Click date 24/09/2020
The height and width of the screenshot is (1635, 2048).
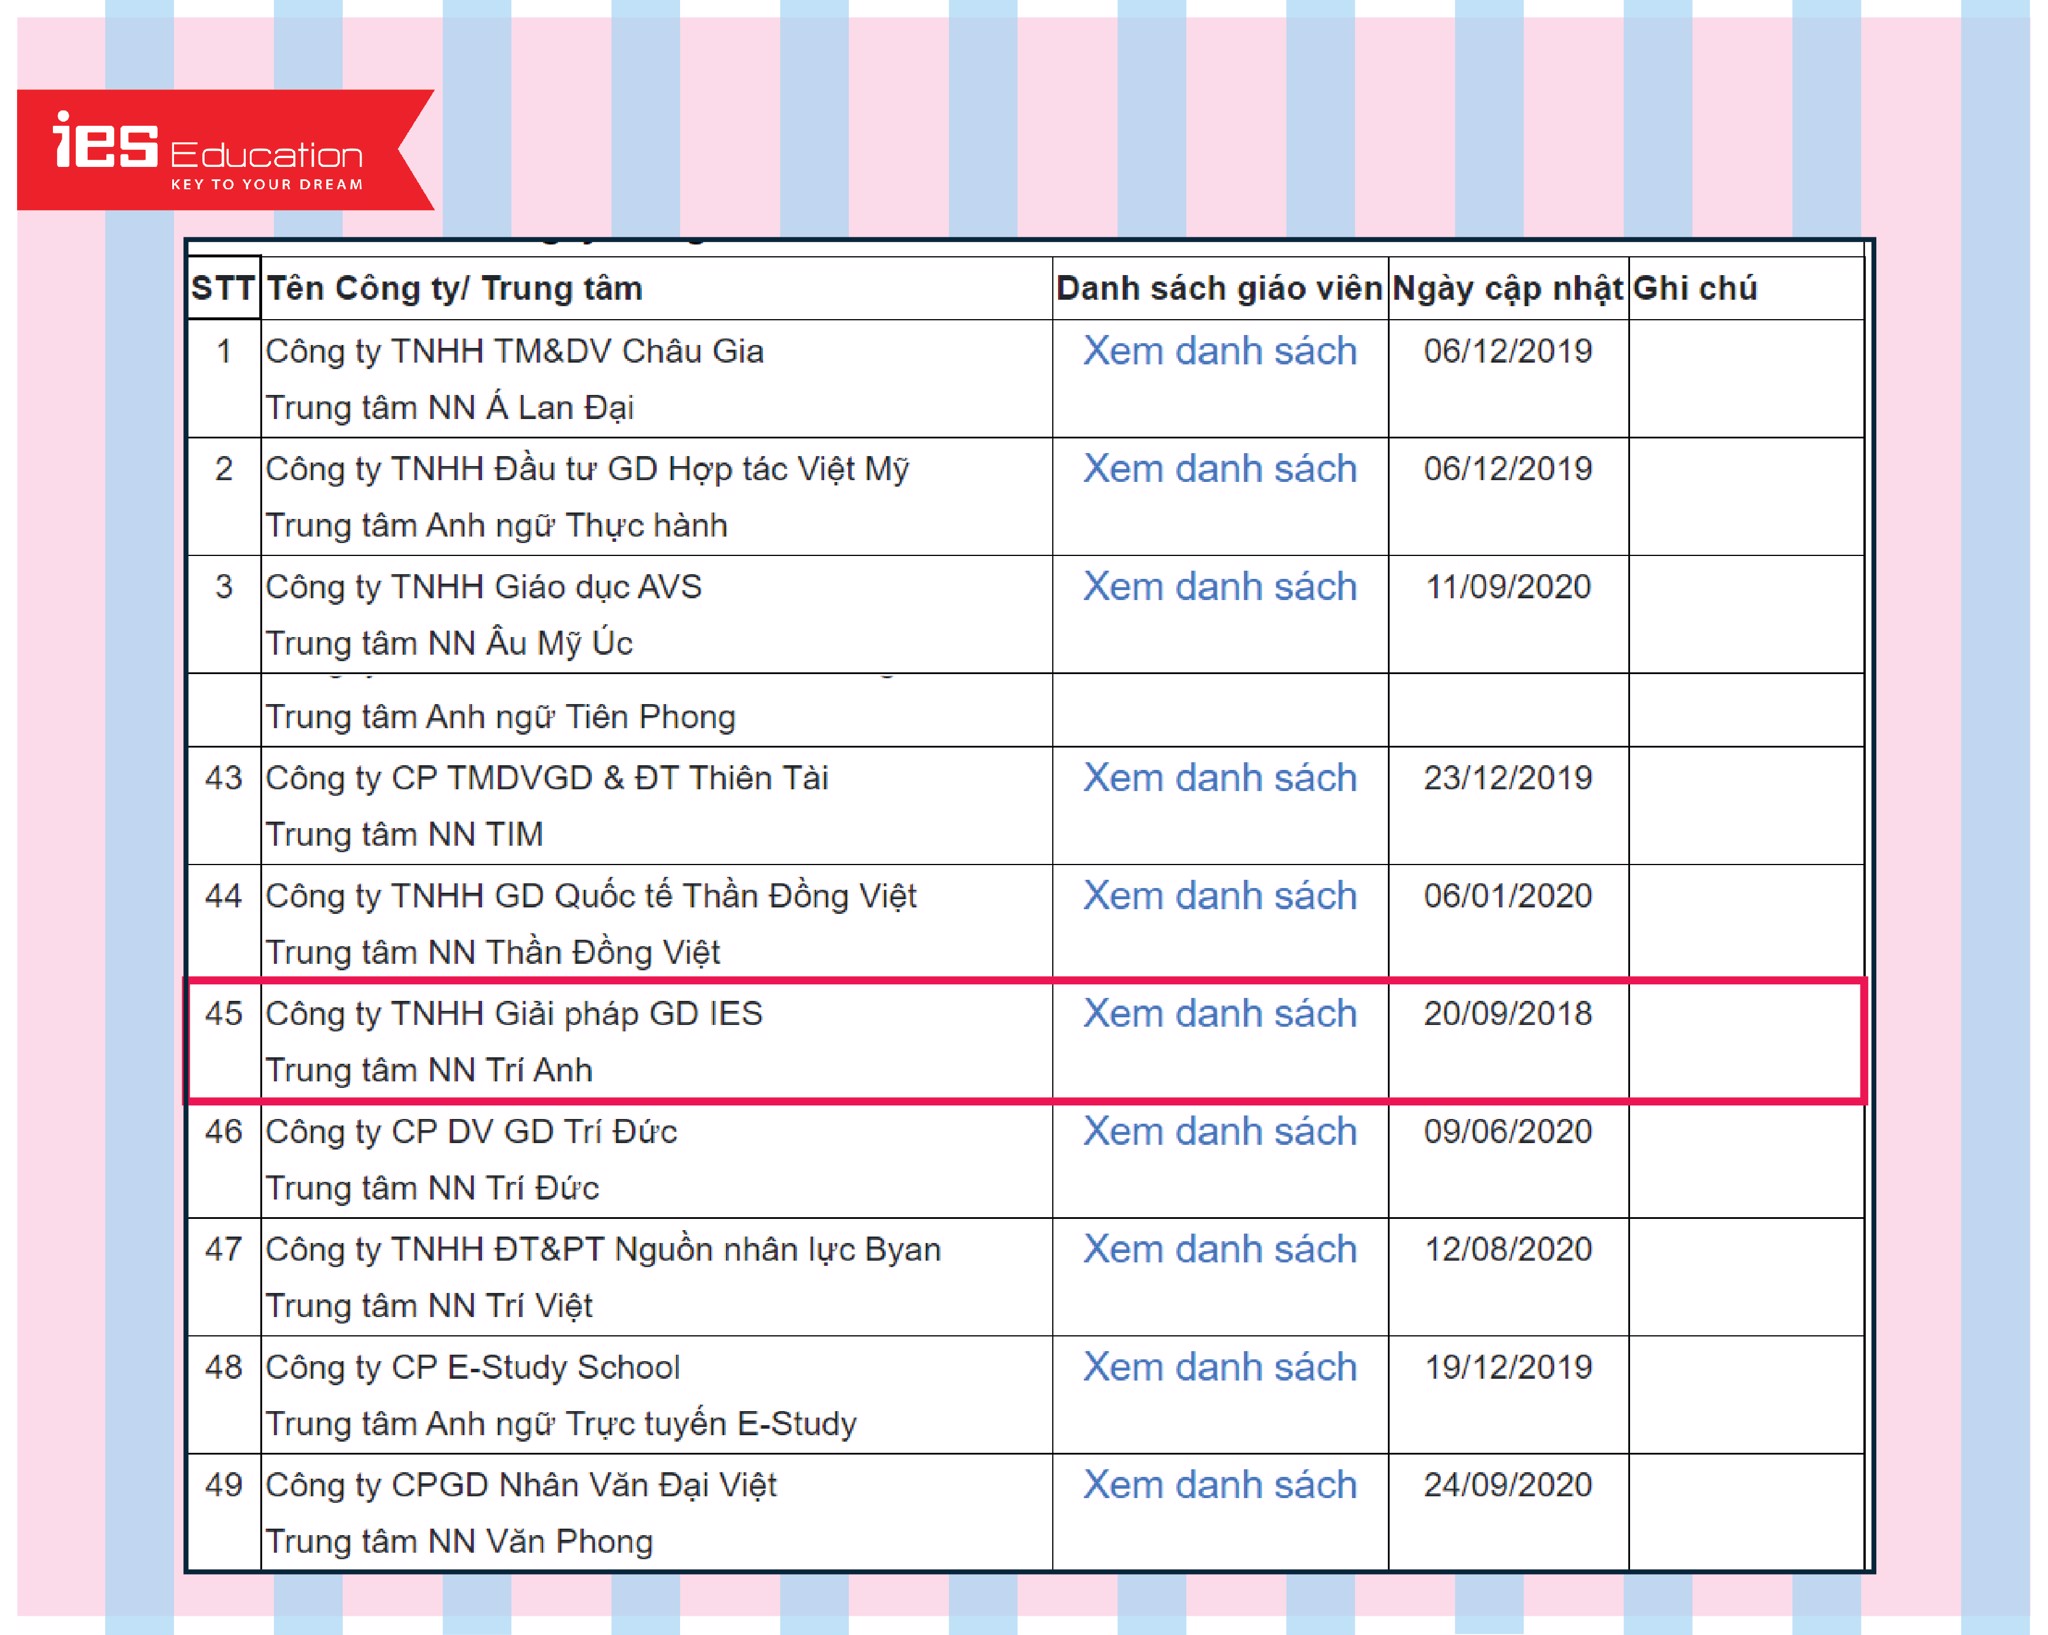click(x=1508, y=1487)
